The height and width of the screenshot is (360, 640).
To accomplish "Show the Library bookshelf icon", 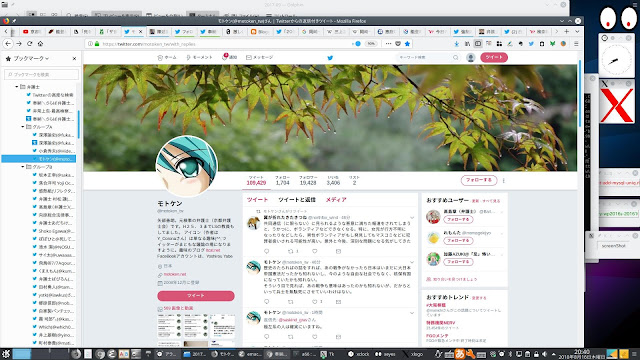I will click(467, 44).
